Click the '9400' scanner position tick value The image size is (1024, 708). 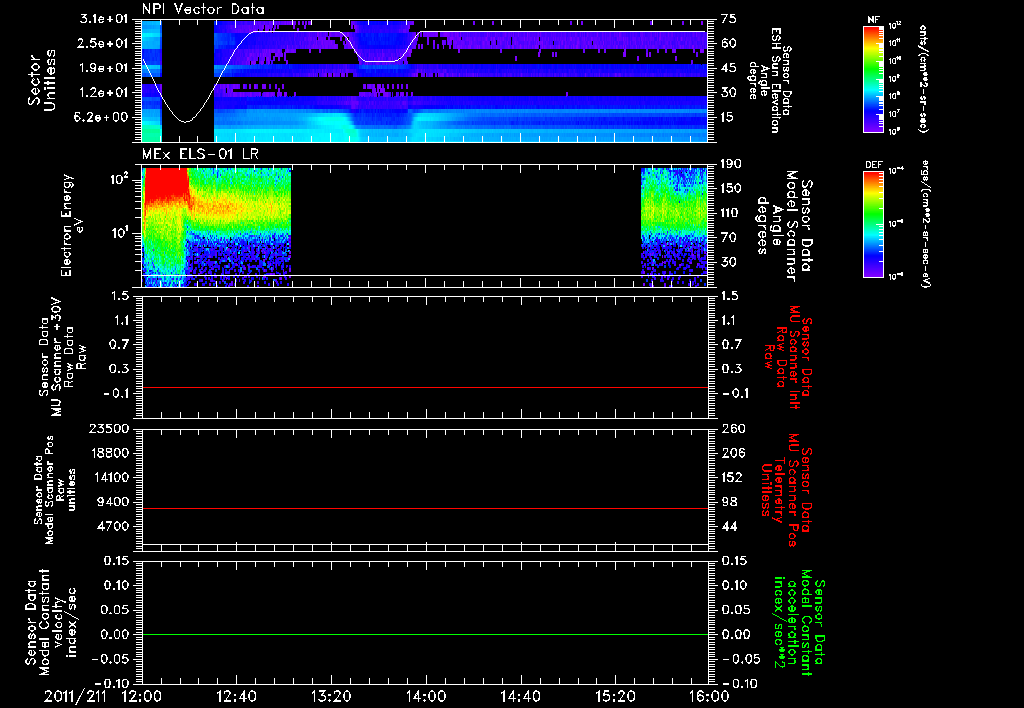coord(113,502)
